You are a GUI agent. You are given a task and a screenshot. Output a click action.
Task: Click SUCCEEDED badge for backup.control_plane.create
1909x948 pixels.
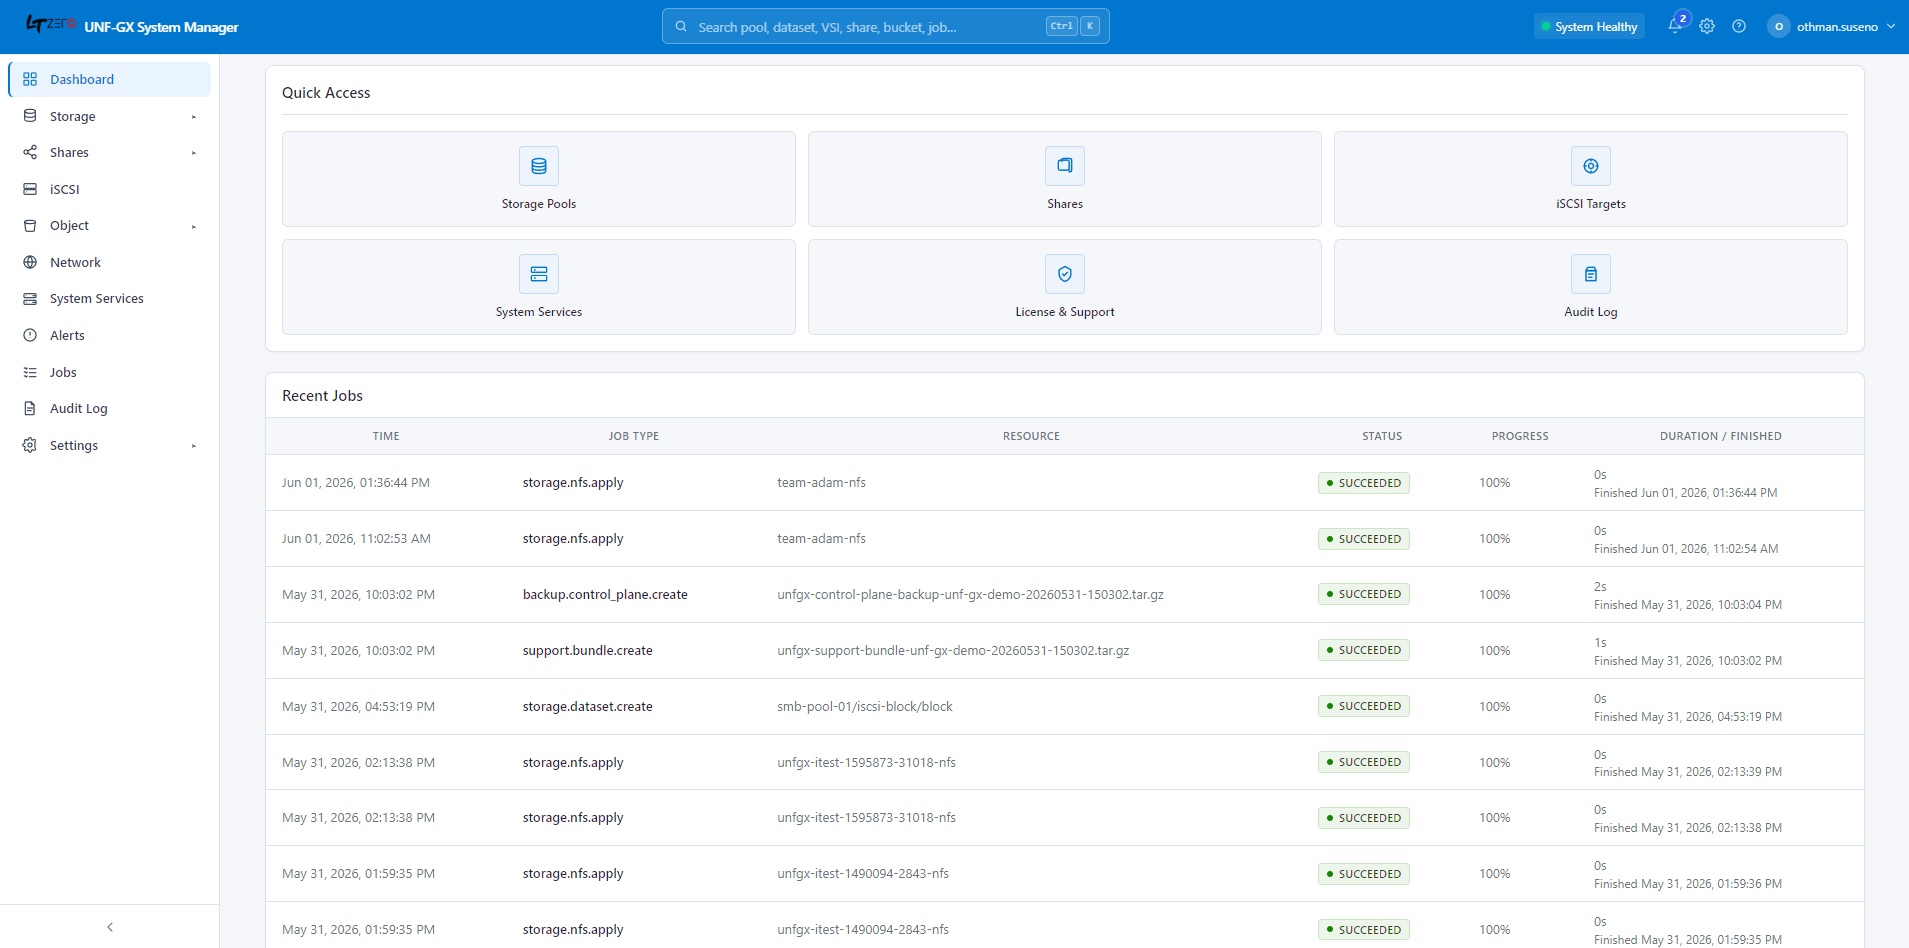coord(1364,594)
